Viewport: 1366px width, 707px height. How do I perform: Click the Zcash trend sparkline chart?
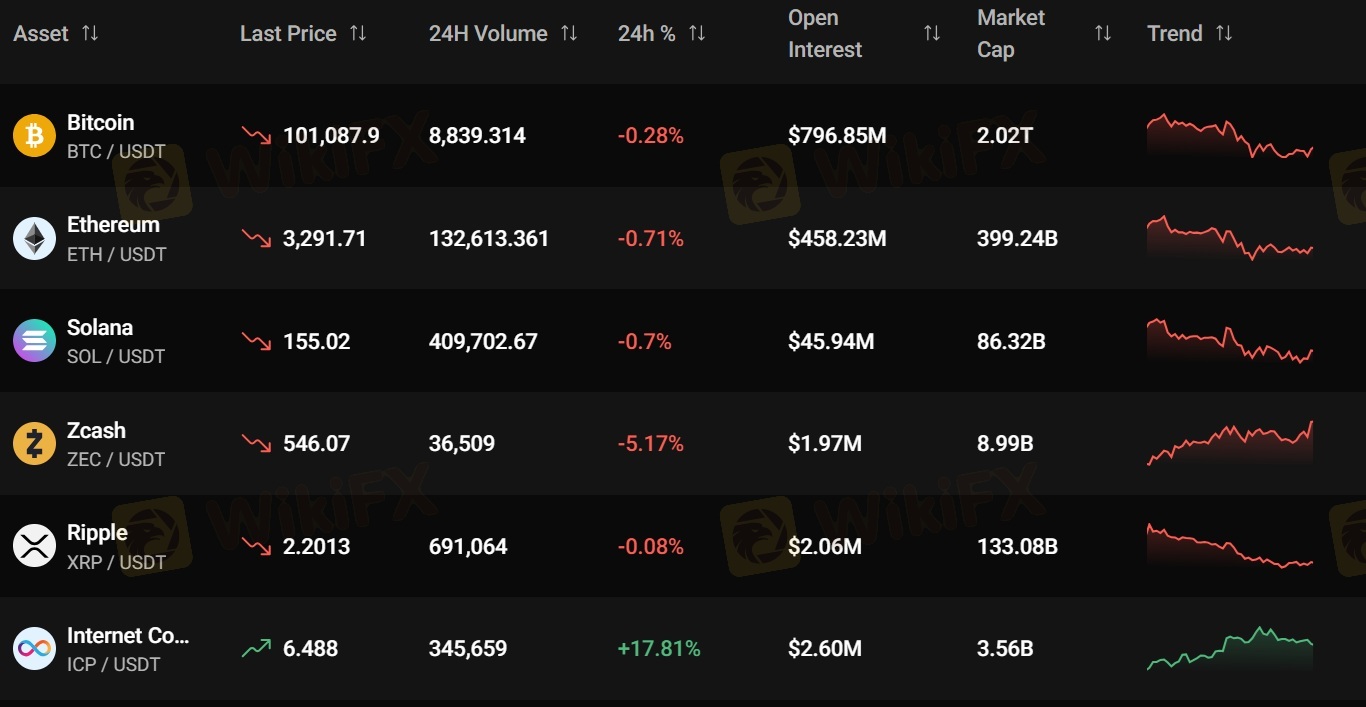(1229, 444)
